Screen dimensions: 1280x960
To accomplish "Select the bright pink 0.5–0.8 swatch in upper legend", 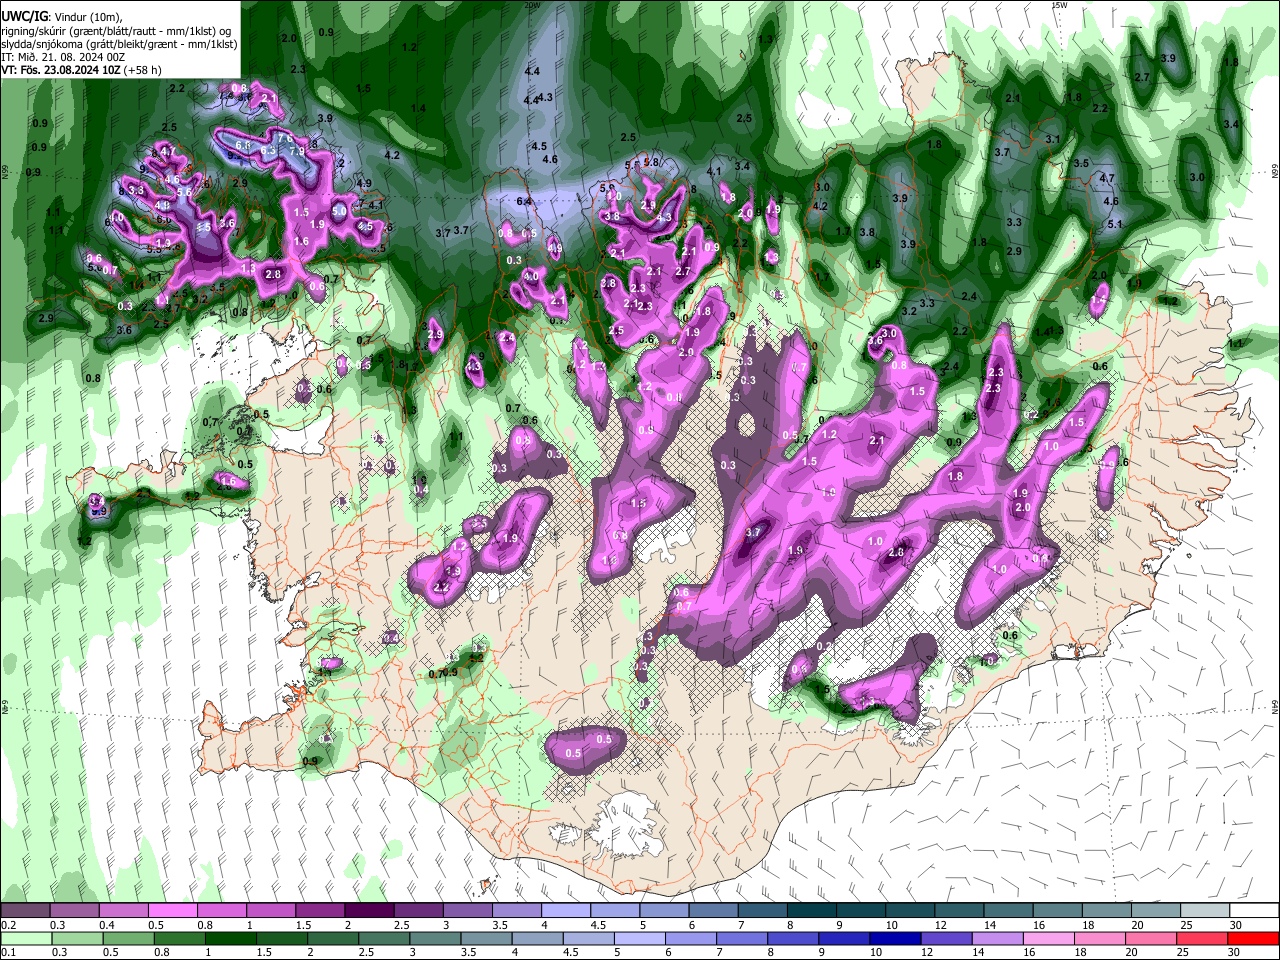I will [x=172, y=911].
